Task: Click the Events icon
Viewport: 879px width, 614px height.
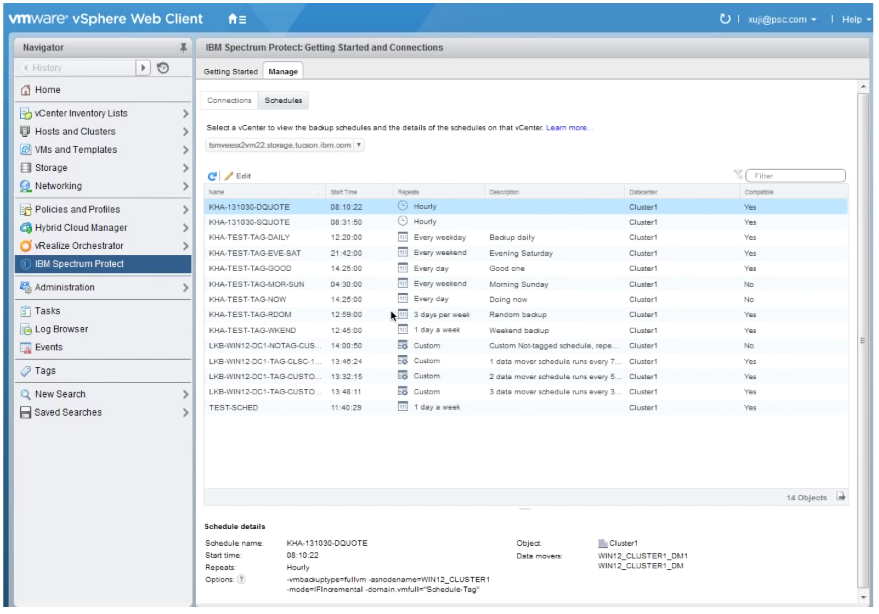Action: (x=25, y=347)
